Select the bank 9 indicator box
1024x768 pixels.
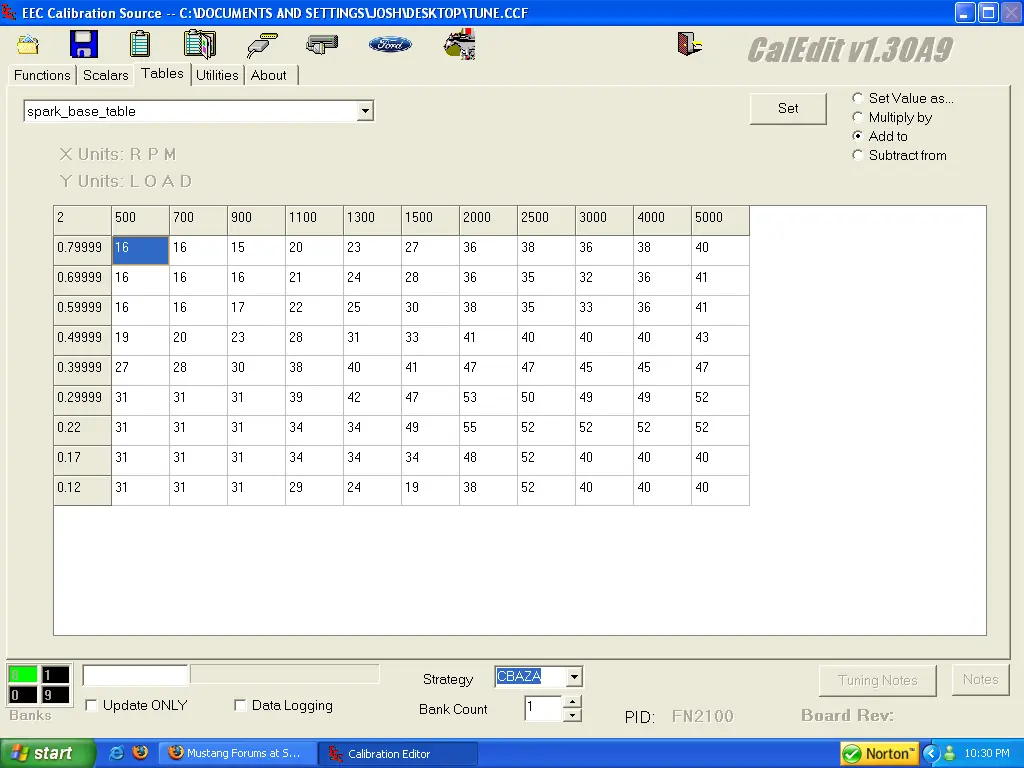[56, 695]
